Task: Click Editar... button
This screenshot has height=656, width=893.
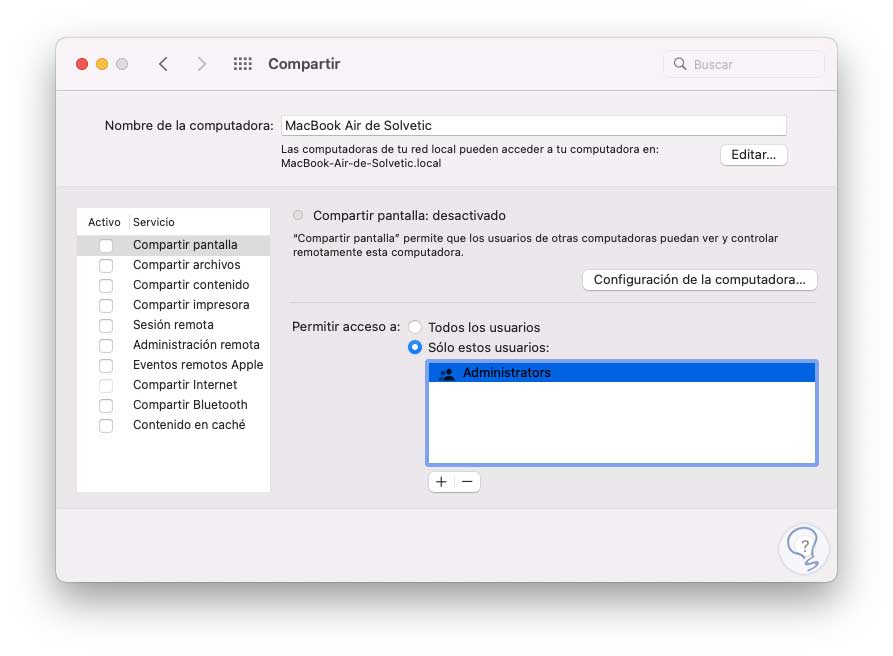Action: (x=753, y=155)
